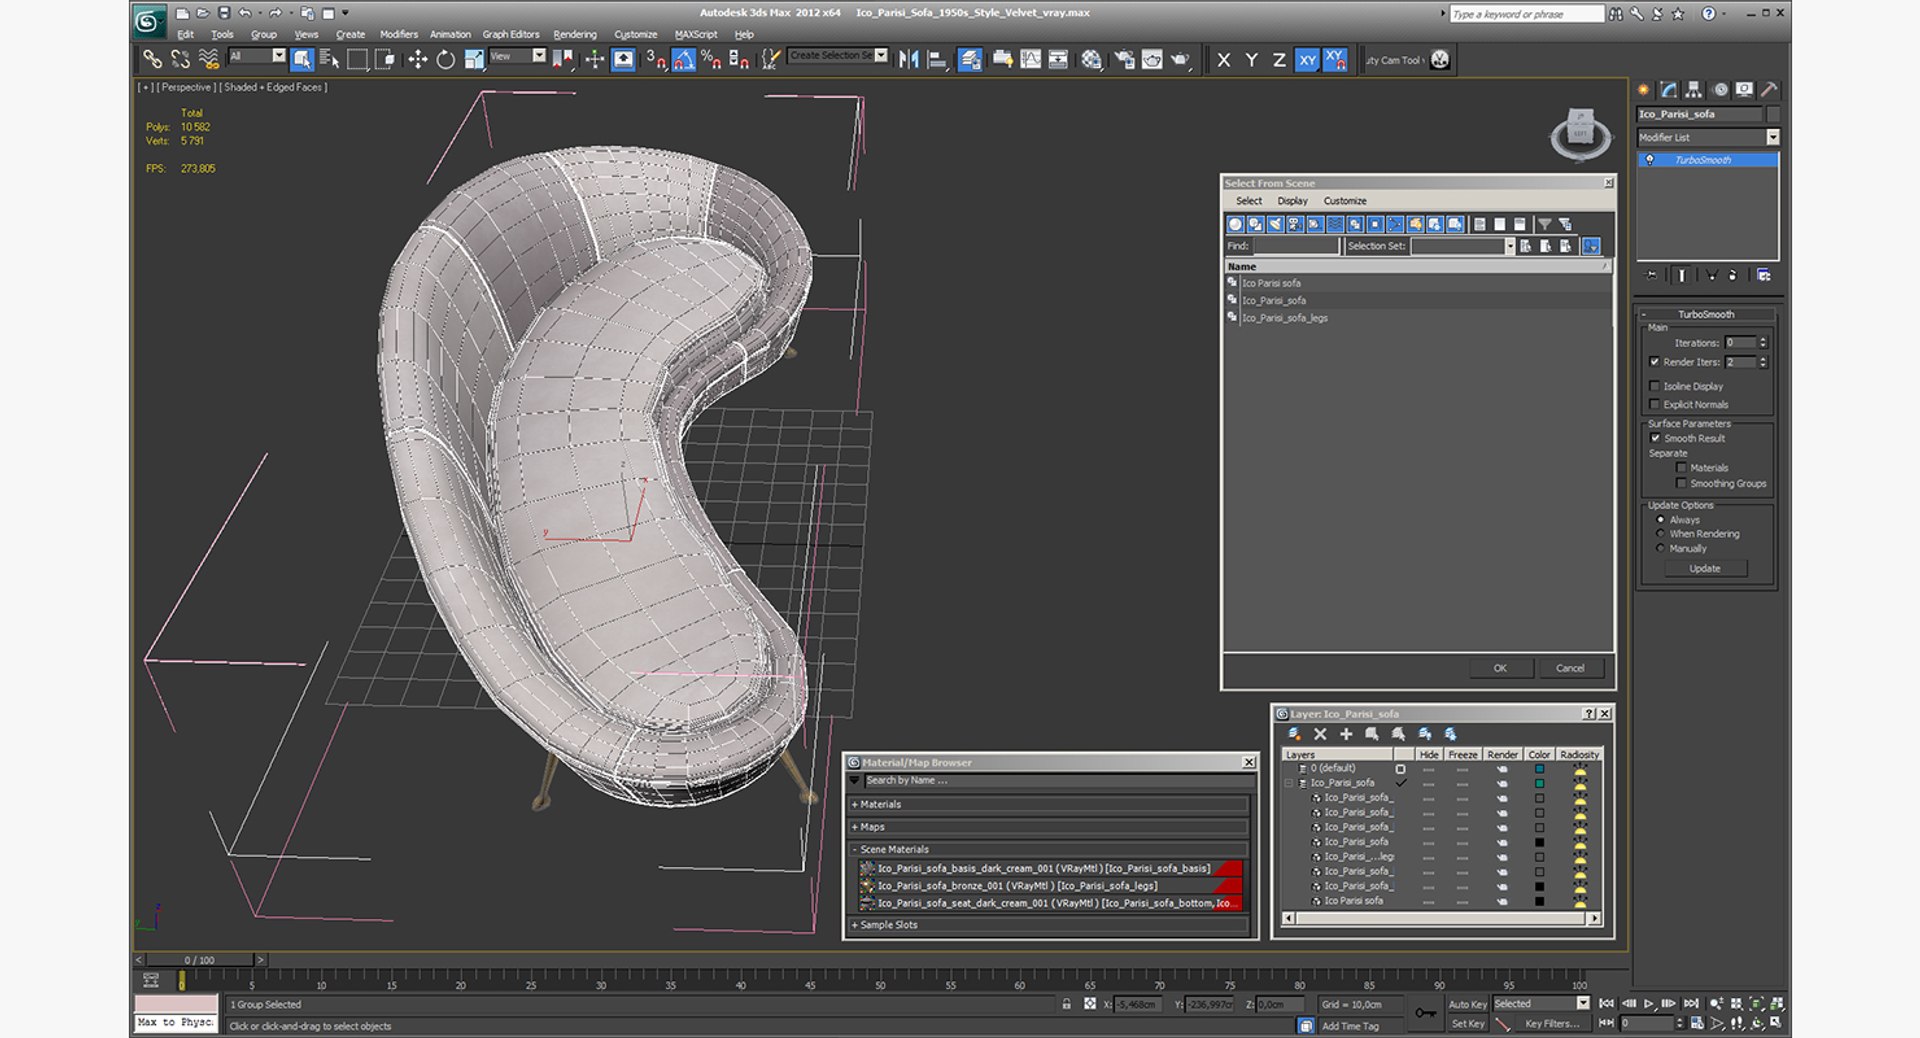Open the Customize menu in Select From Scene
Image resolution: width=1920 pixels, height=1038 pixels.
pyautogui.click(x=1345, y=201)
